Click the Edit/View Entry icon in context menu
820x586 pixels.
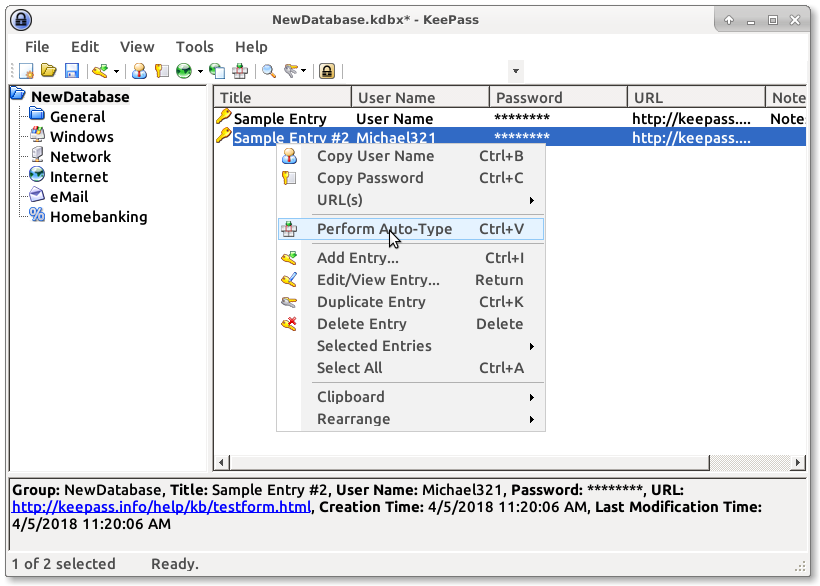click(289, 280)
